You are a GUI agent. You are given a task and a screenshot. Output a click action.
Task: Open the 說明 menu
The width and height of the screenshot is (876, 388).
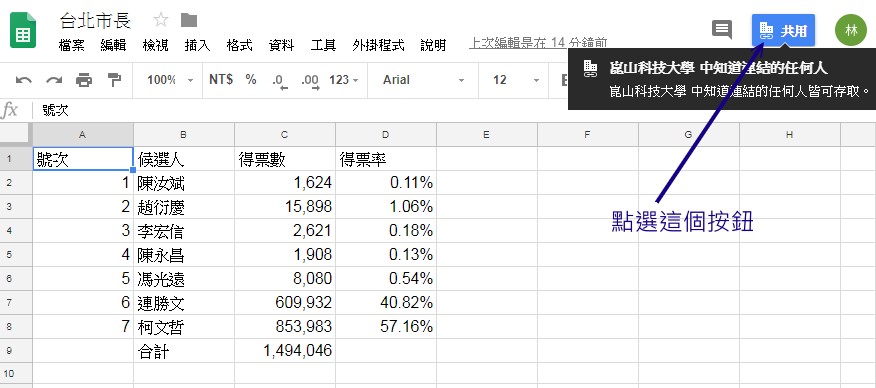[434, 45]
